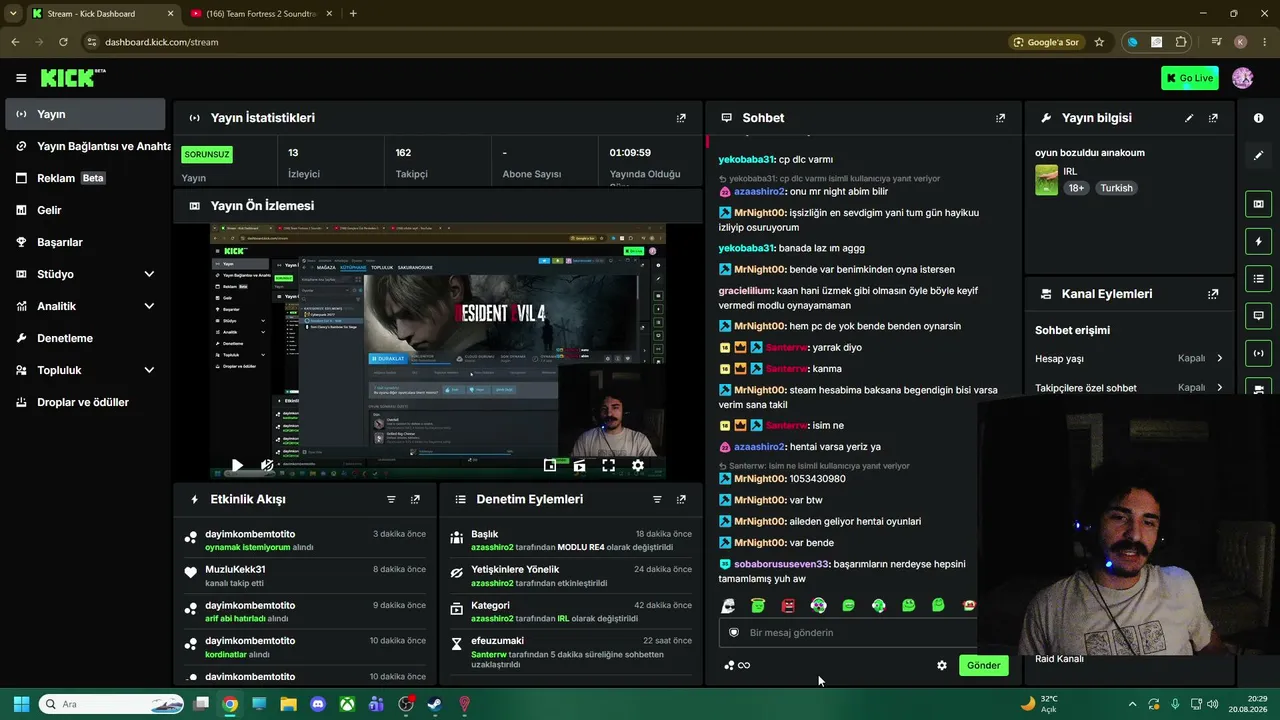Go to Gelir in the sidebar

[x=85, y=210]
